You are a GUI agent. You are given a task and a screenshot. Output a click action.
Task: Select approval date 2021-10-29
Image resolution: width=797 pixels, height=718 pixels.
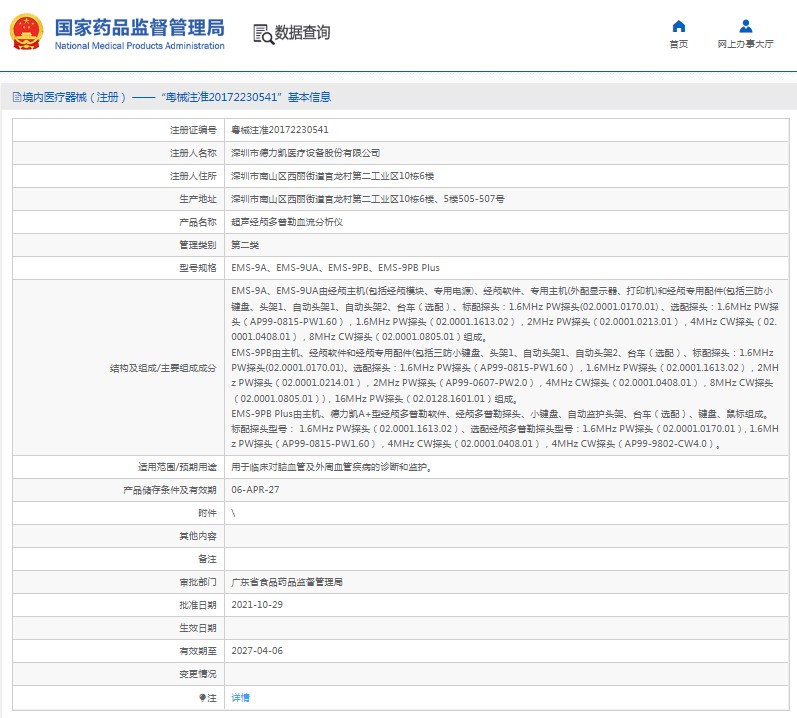tap(257, 605)
